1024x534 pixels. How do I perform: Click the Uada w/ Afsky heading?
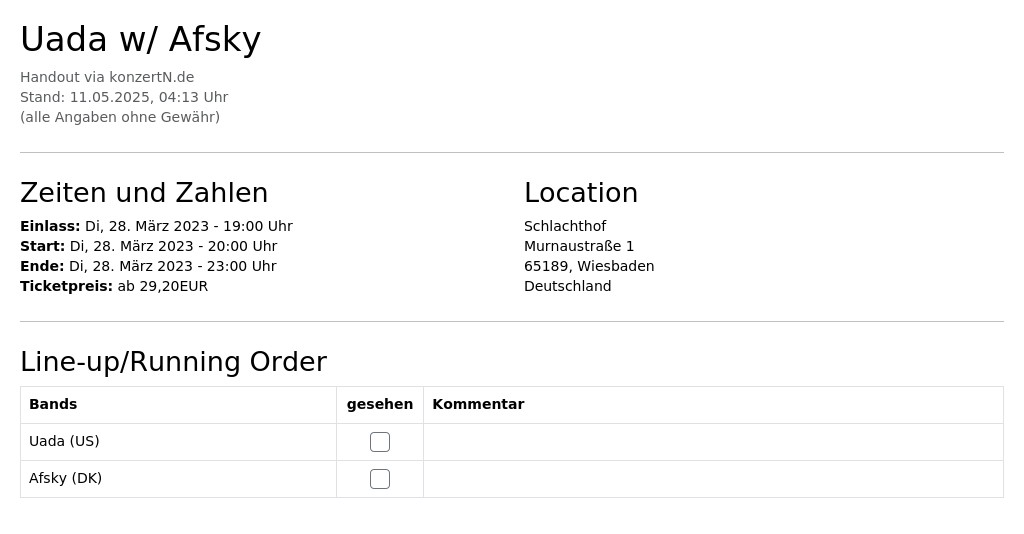(140, 39)
